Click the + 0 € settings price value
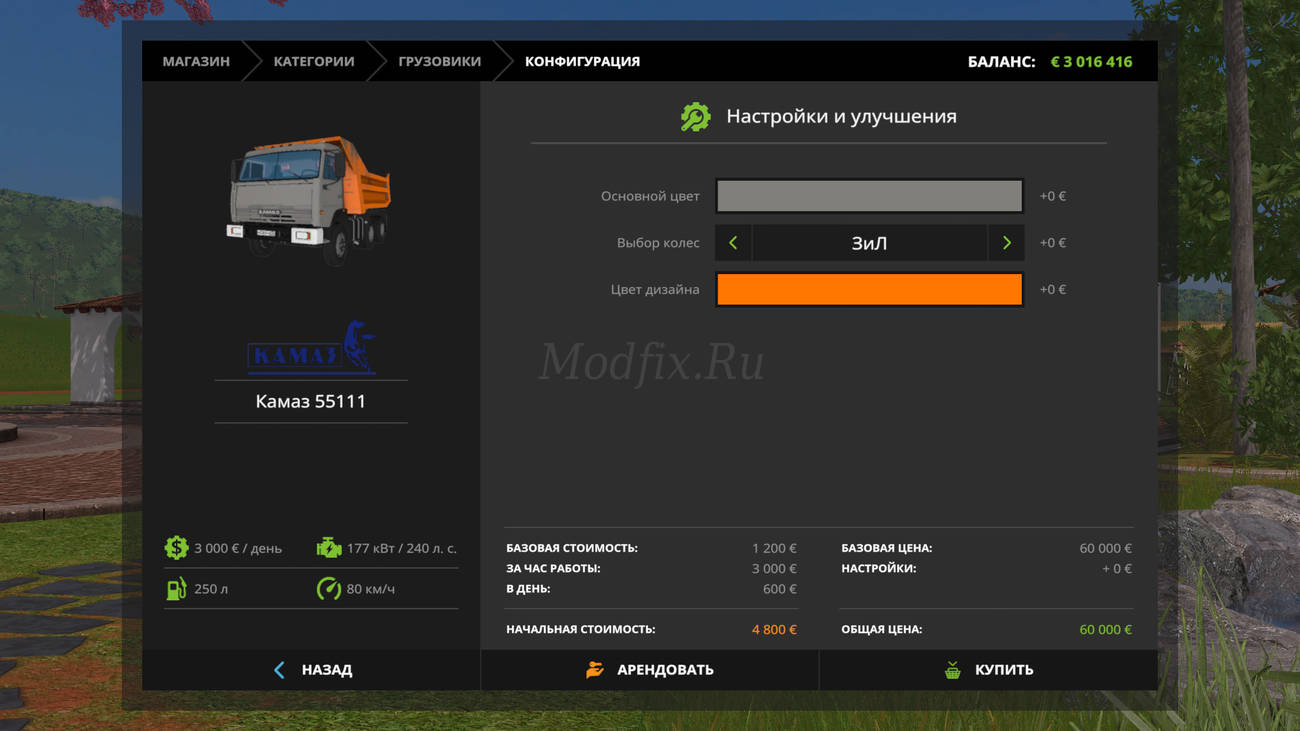 click(x=1117, y=568)
